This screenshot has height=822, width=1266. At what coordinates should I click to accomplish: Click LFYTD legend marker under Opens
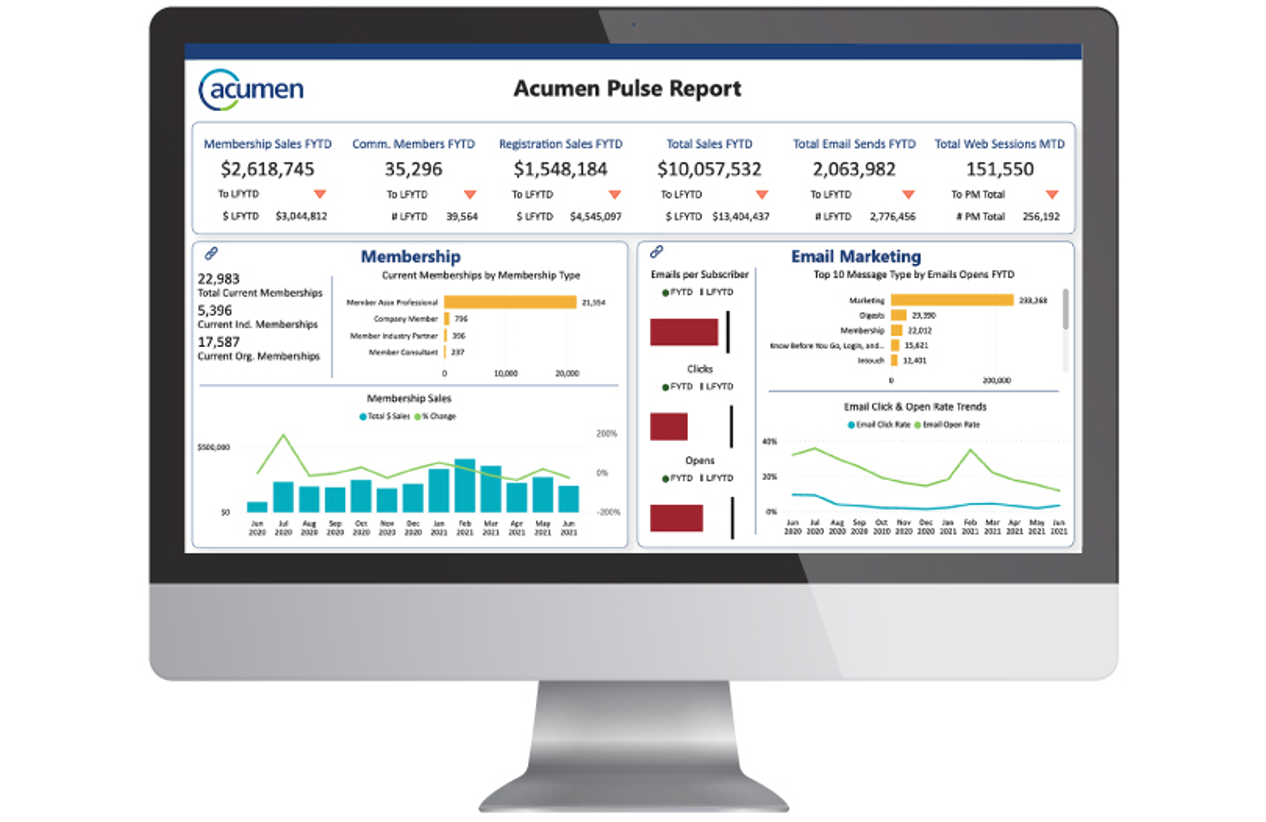pyautogui.click(x=702, y=478)
